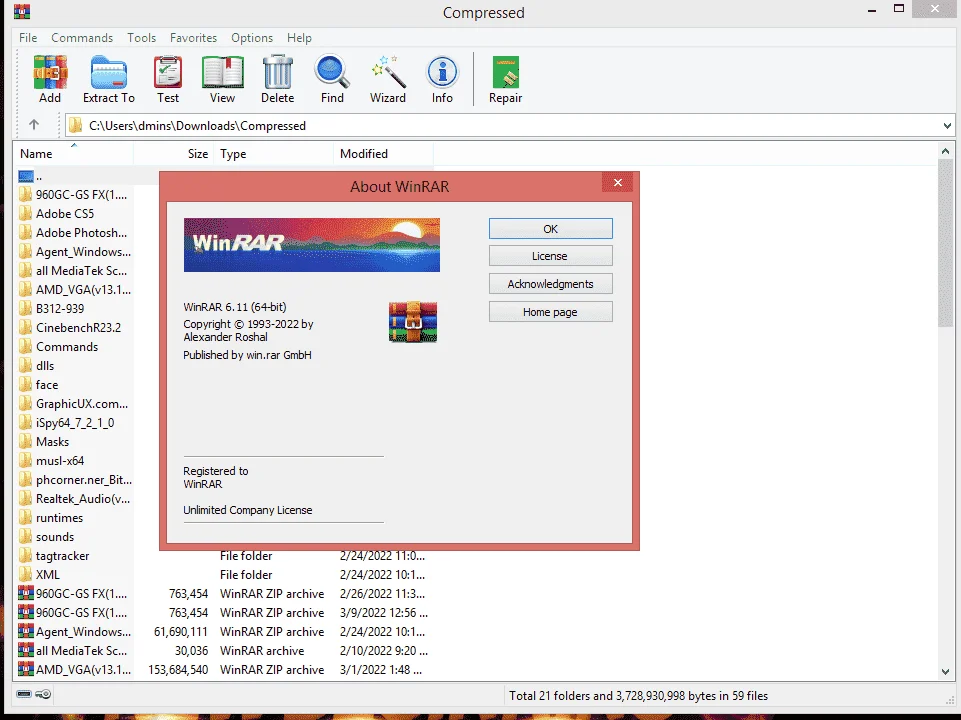
Task: Expand the address path dropdown arrow
Action: pos(947,126)
